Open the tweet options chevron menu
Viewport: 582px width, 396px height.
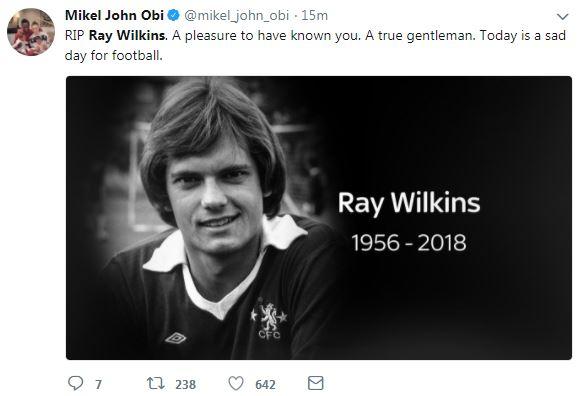563,17
